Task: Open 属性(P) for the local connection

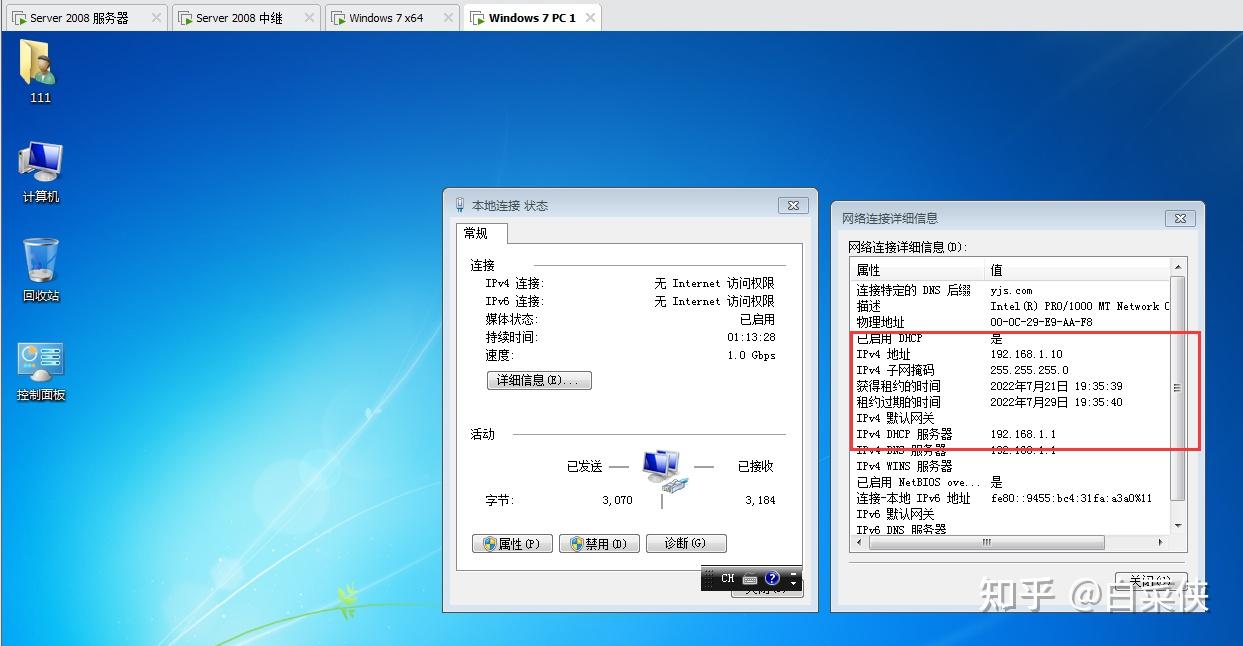Action: [x=512, y=543]
